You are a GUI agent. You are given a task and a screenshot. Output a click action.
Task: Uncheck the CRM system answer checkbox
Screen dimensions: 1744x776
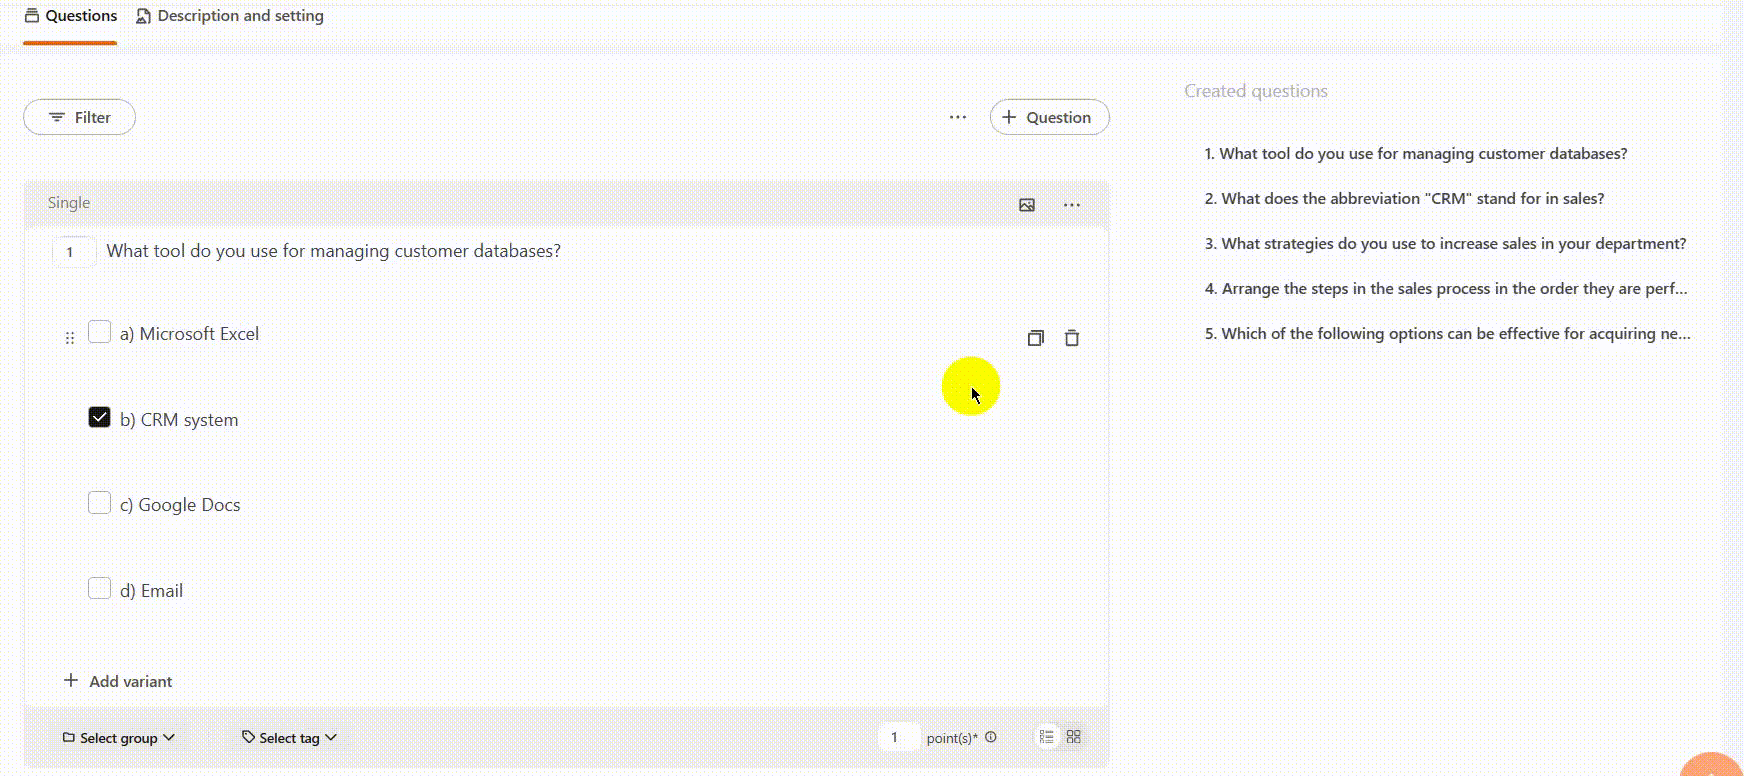click(x=99, y=417)
